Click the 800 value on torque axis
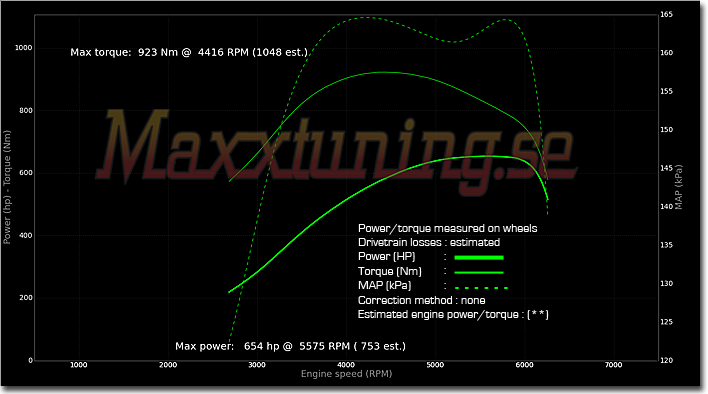 (x=26, y=111)
